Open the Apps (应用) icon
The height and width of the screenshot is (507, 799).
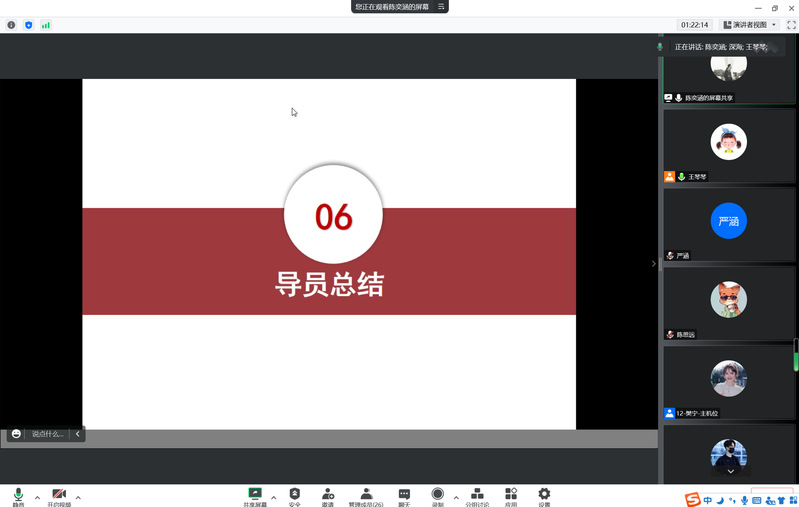point(511,495)
